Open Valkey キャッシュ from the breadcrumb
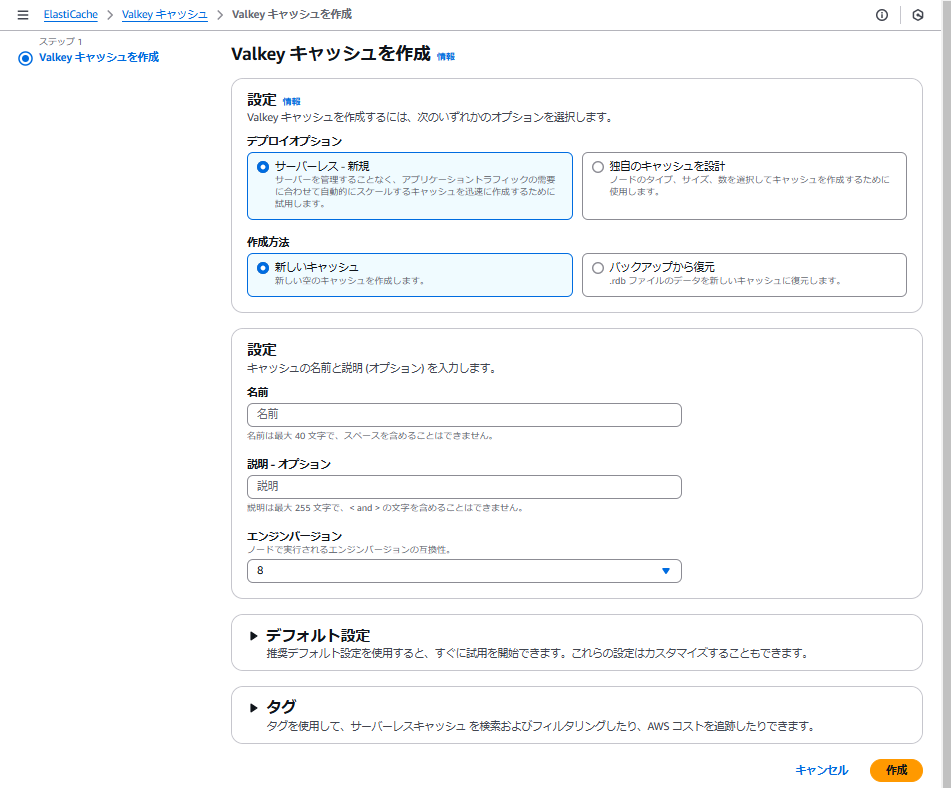The width and height of the screenshot is (951, 788). (164, 14)
